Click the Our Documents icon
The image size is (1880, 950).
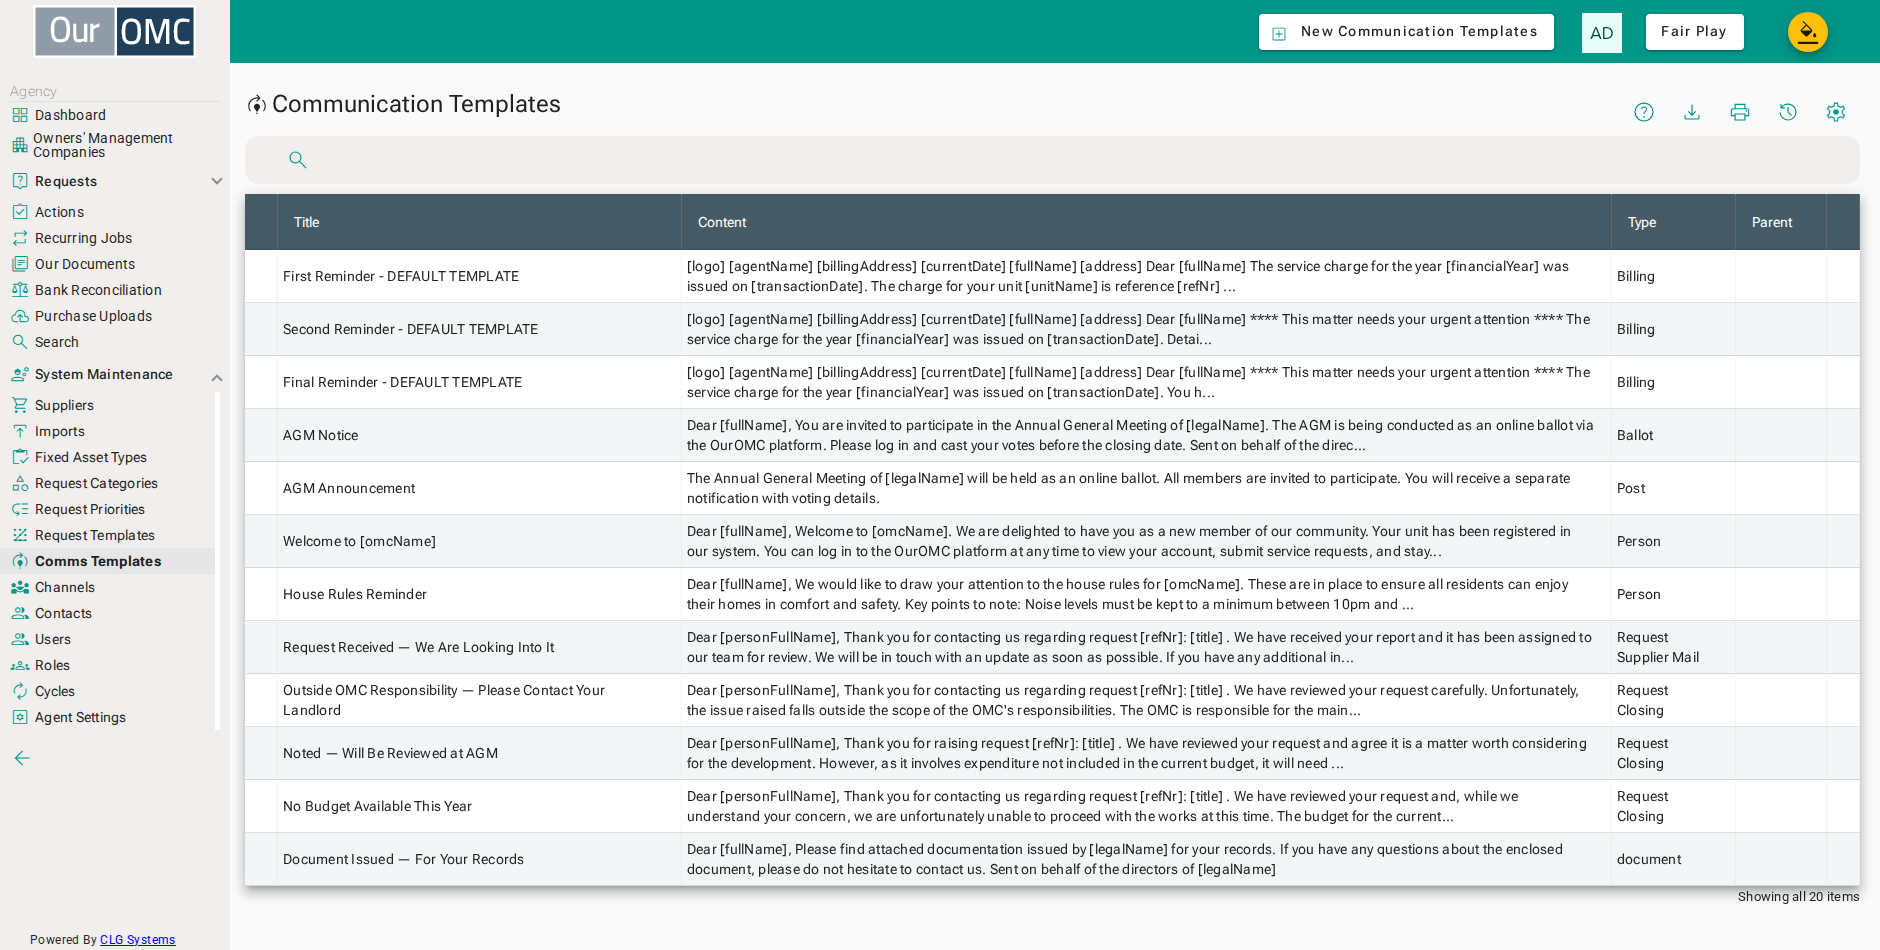click(x=20, y=264)
